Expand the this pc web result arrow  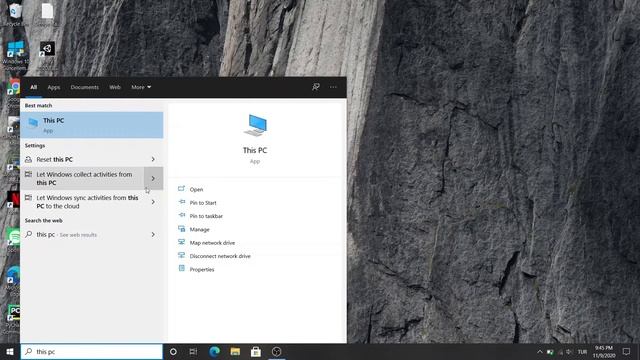coord(153,234)
